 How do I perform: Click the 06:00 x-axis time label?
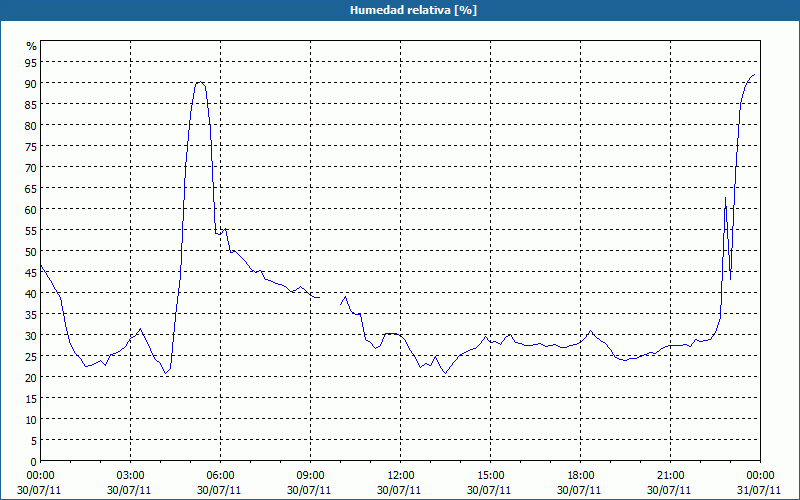(x=220, y=476)
